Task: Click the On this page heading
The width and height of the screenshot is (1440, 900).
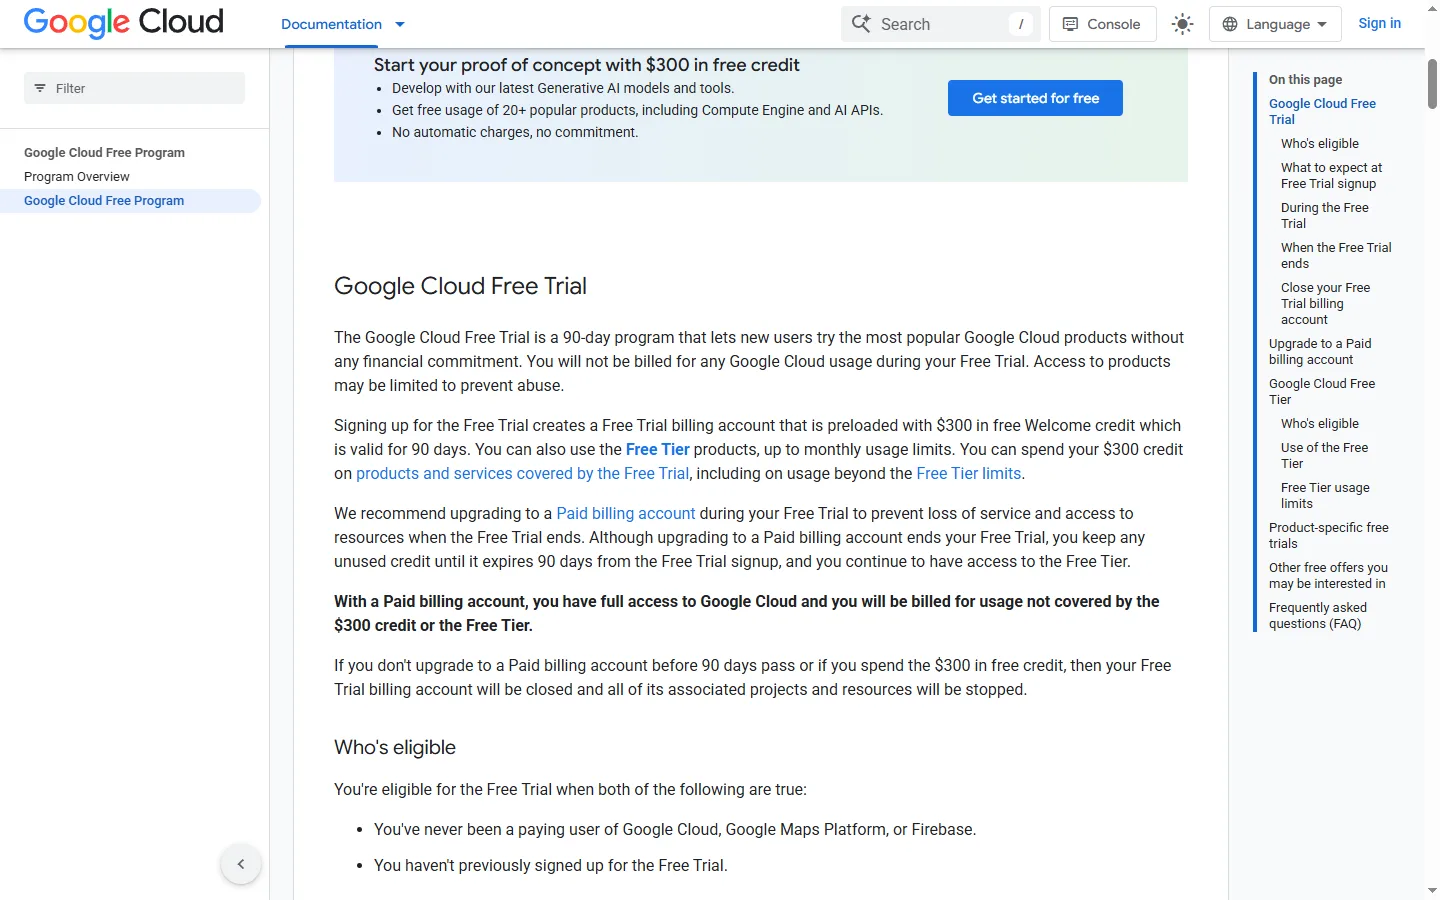Action: click(1306, 80)
